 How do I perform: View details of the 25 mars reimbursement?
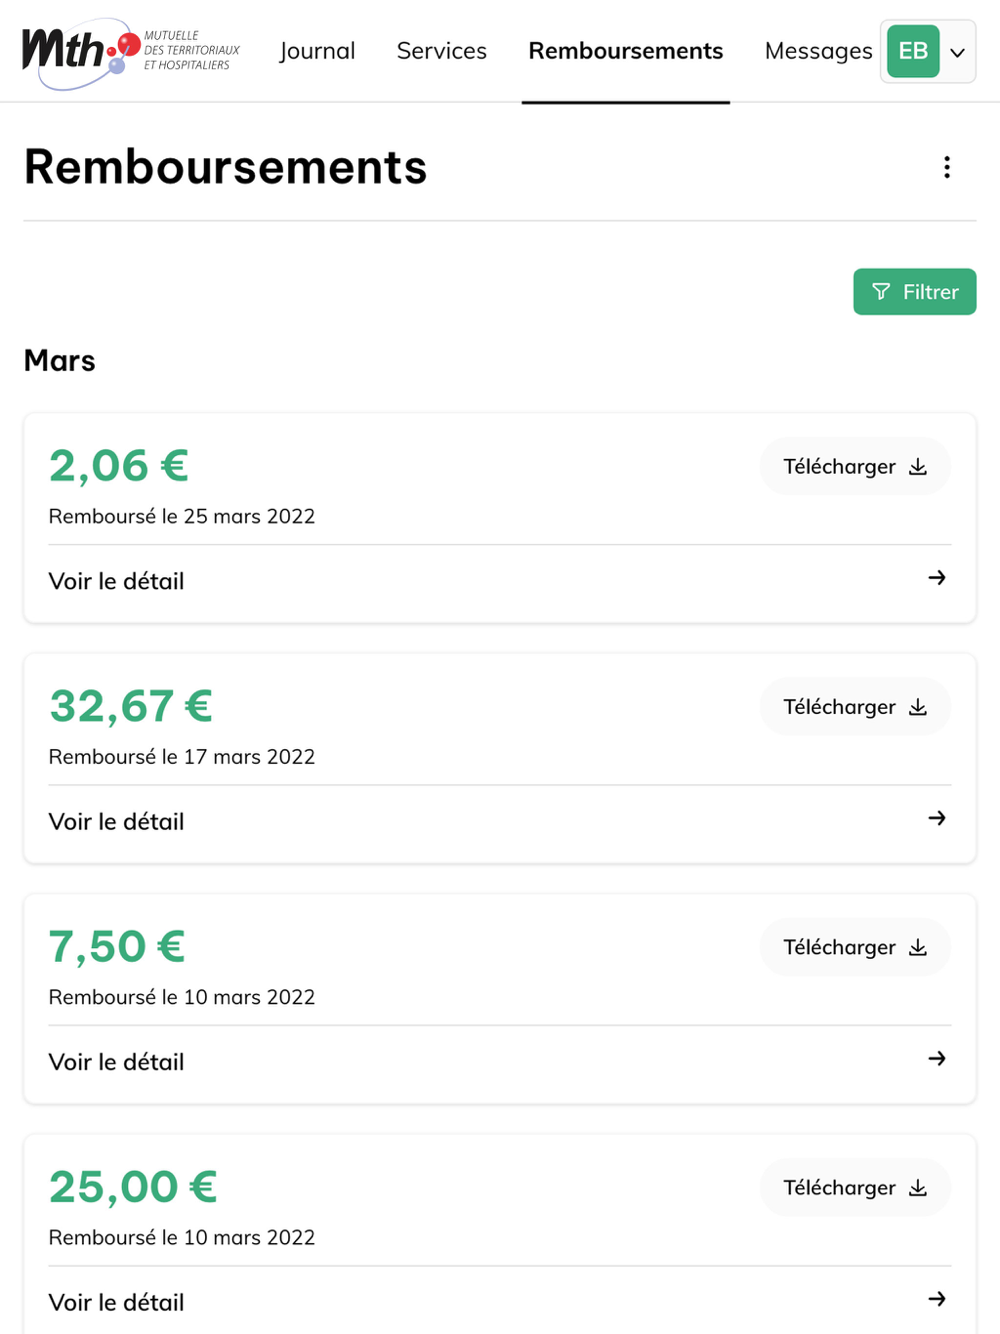pyautogui.click(x=117, y=581)
